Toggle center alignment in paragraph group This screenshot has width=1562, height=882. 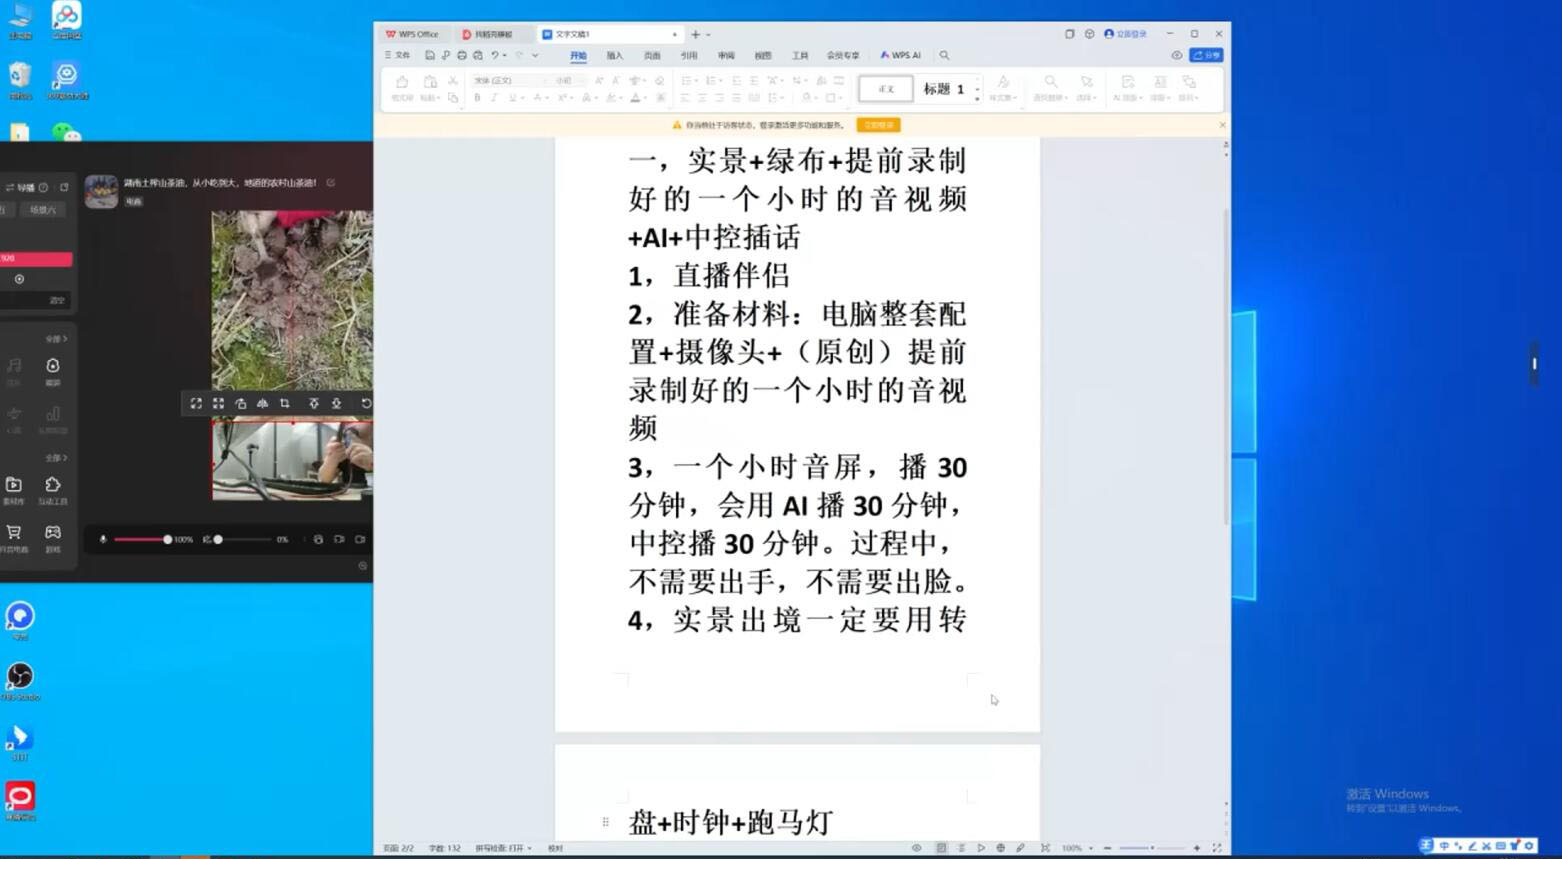(702, 98)
